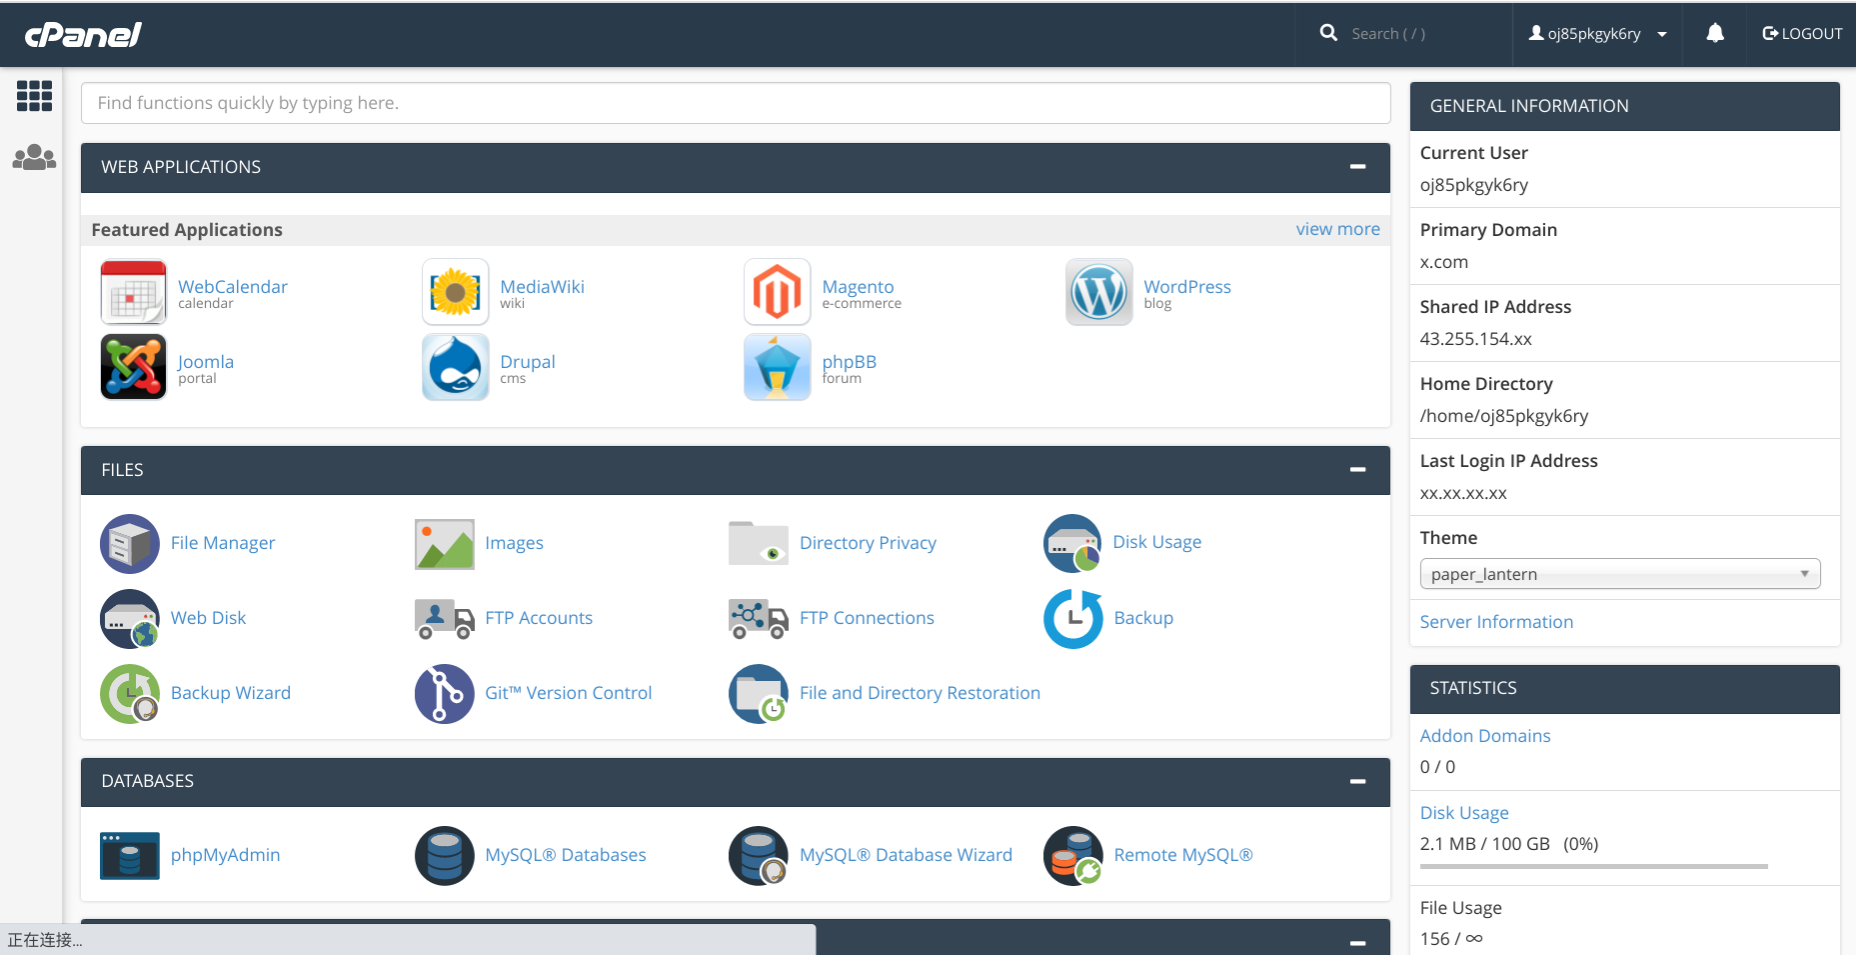
Task: Collapse the Web Applications section
Action: [1357, 167]
